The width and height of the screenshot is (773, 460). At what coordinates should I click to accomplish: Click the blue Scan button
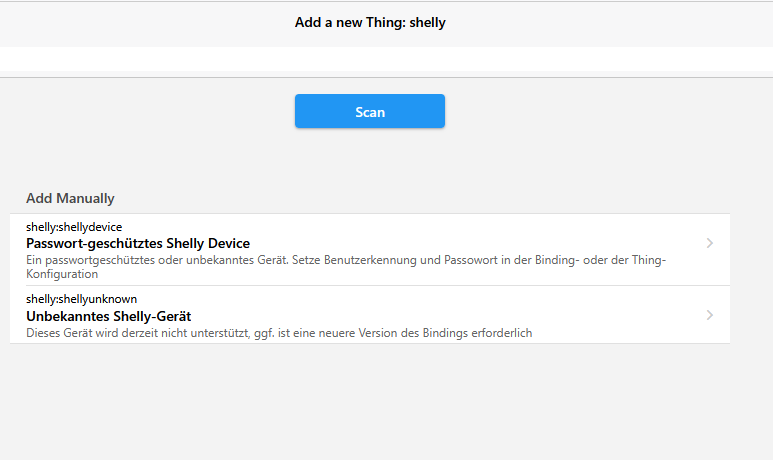pos(369,111)
